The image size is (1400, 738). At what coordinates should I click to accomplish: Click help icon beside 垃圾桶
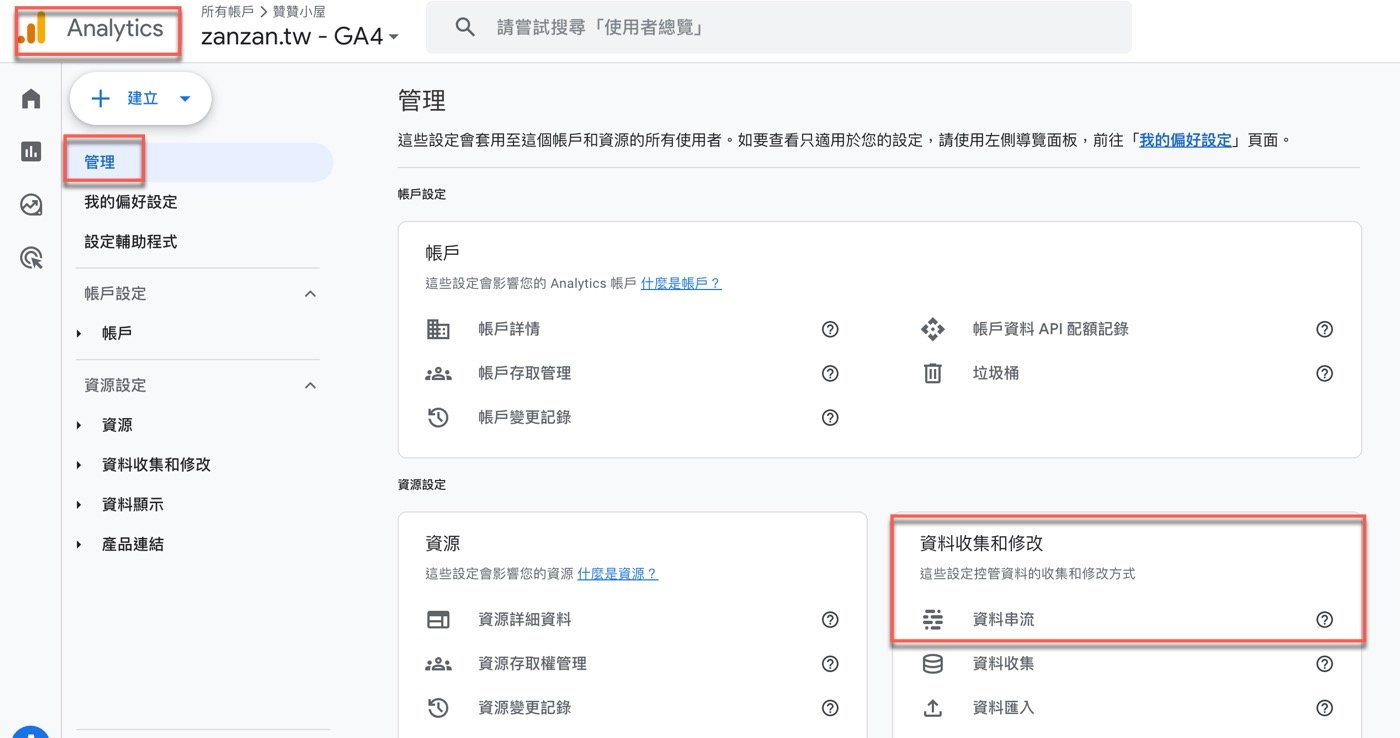tap(1325, 373)
